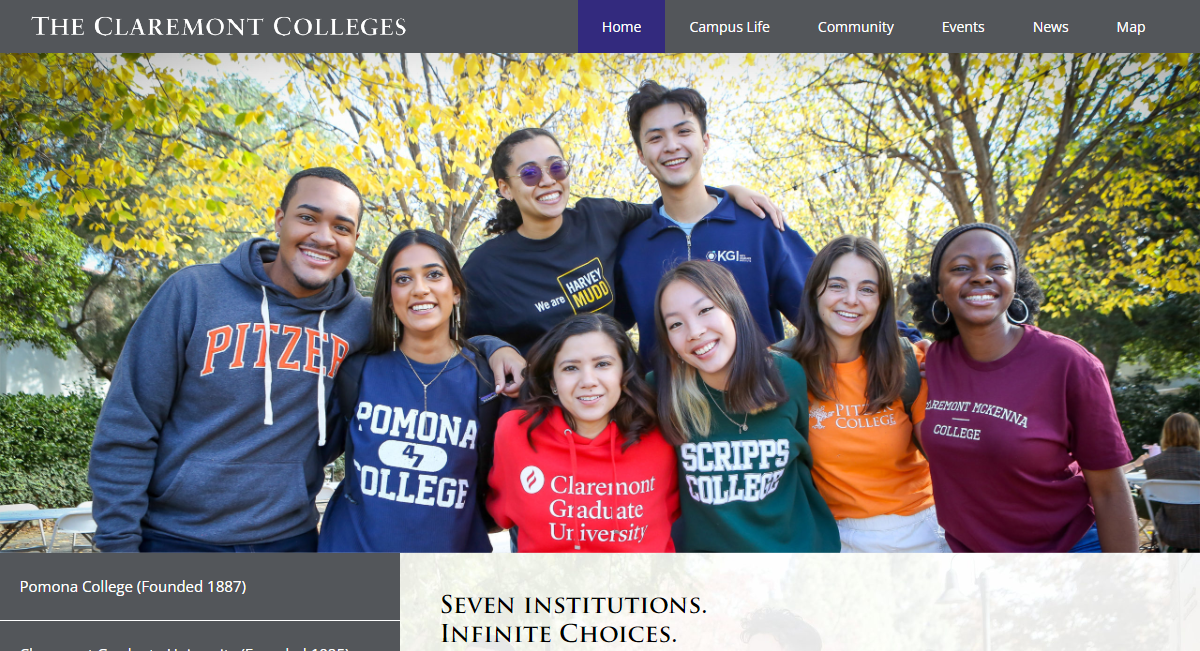Open the Campus Life menu
Image resolution: width=1200 pixels, height=651 pixels.
729,27
